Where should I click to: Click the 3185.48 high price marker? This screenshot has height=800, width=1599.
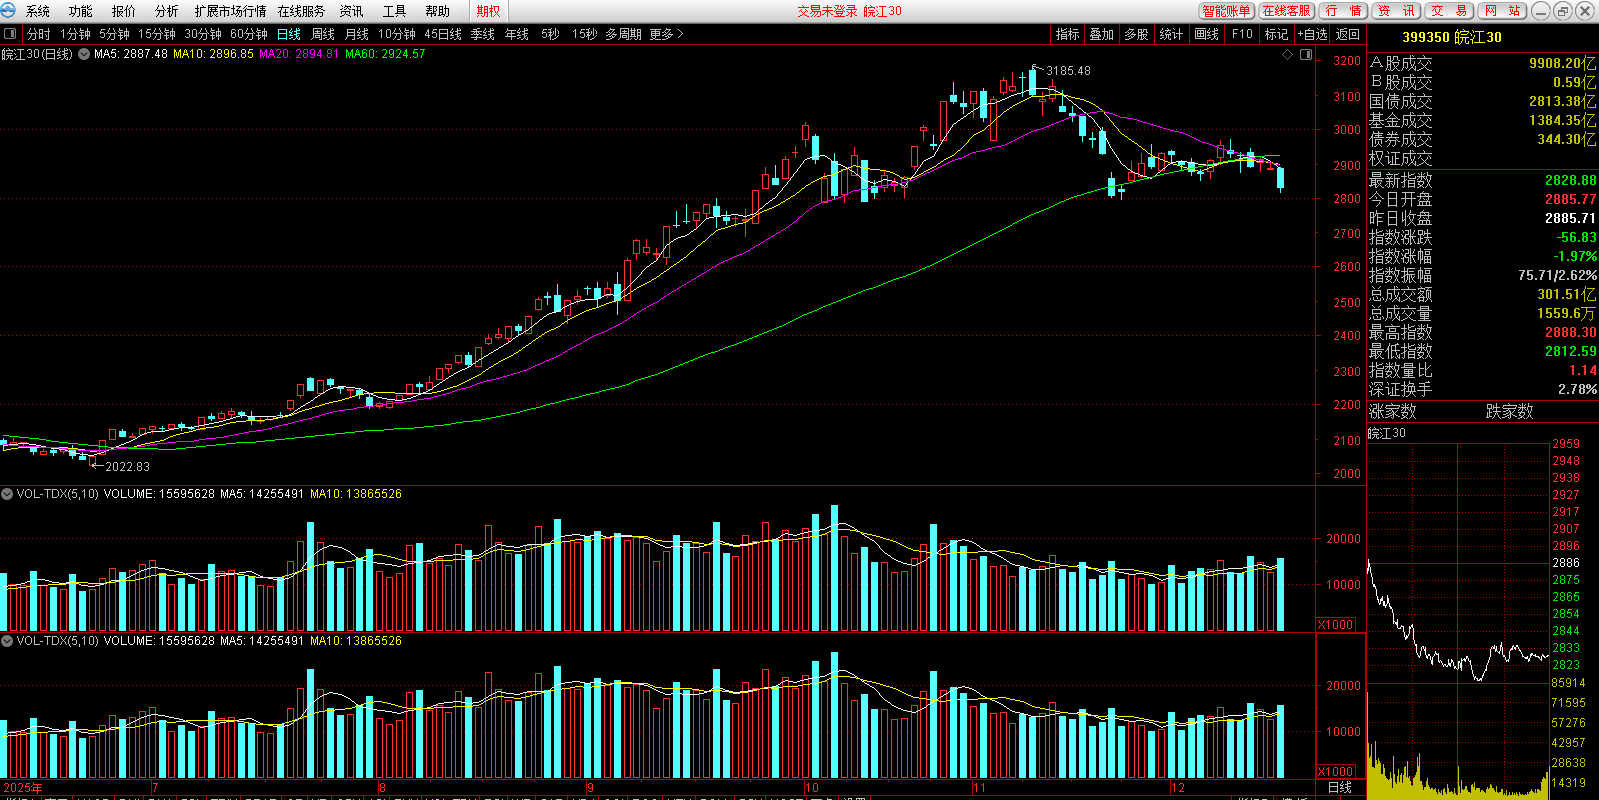(1067, 71)
